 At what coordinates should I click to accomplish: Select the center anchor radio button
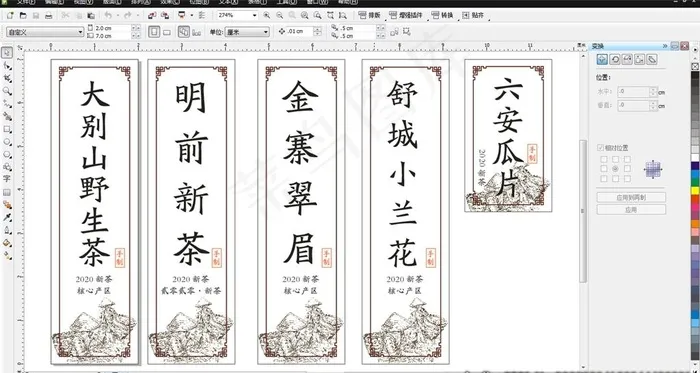pyautogui.click(x=616, y=169)
